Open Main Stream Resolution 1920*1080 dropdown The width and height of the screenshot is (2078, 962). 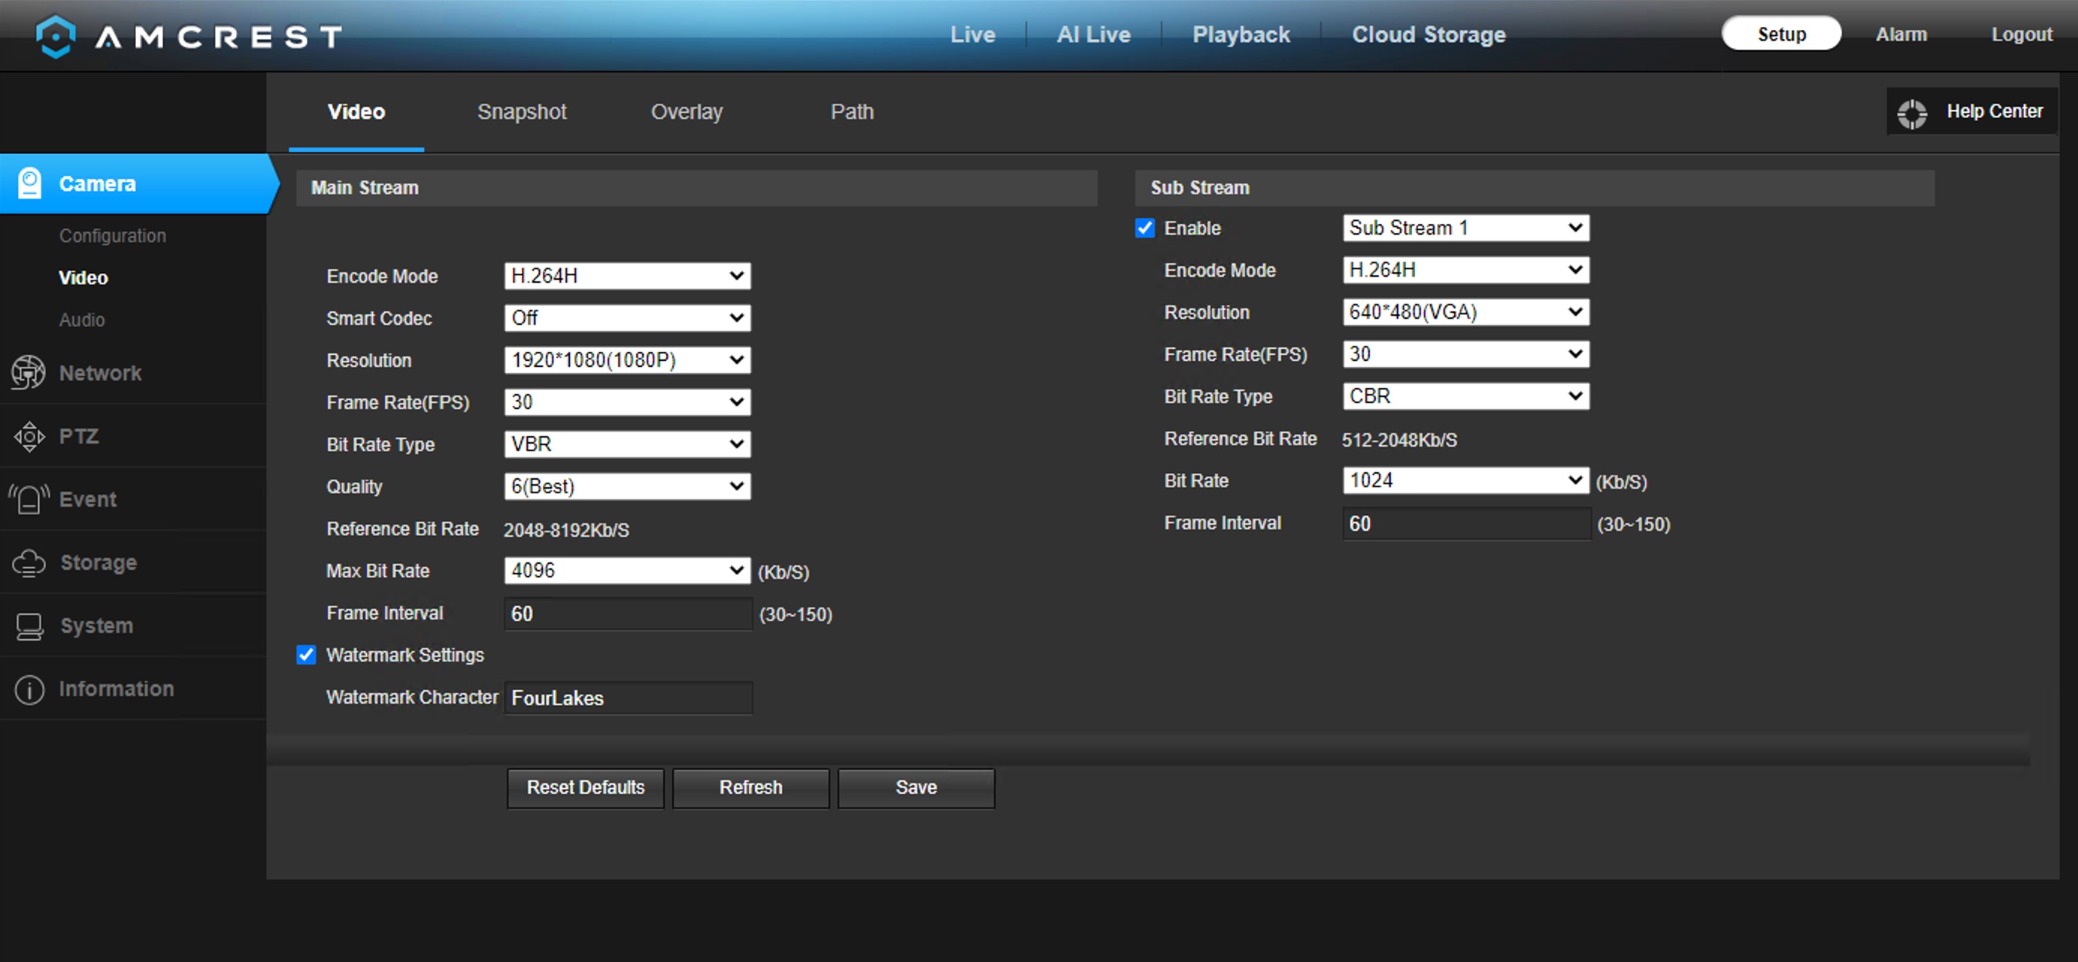point(627,360)
